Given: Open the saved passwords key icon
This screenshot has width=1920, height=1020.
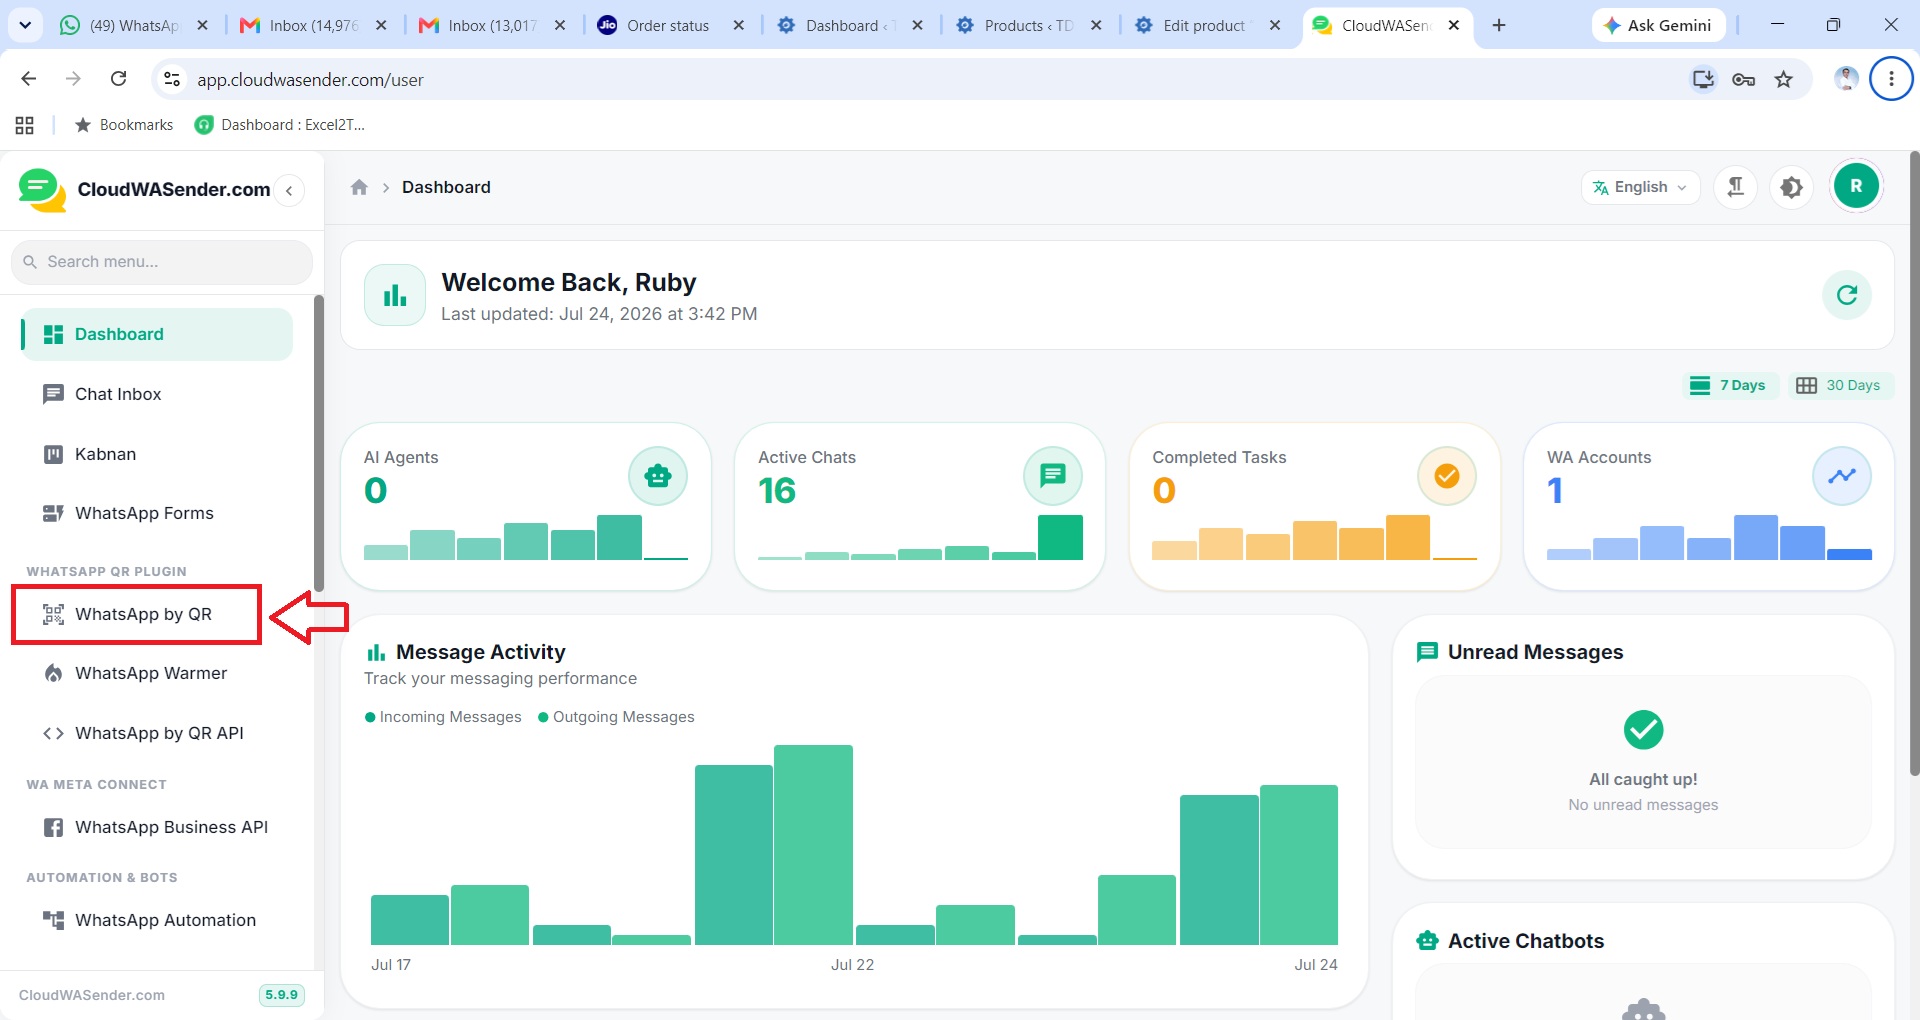Looking at the screenshot, I should (x=1743, y=79).
